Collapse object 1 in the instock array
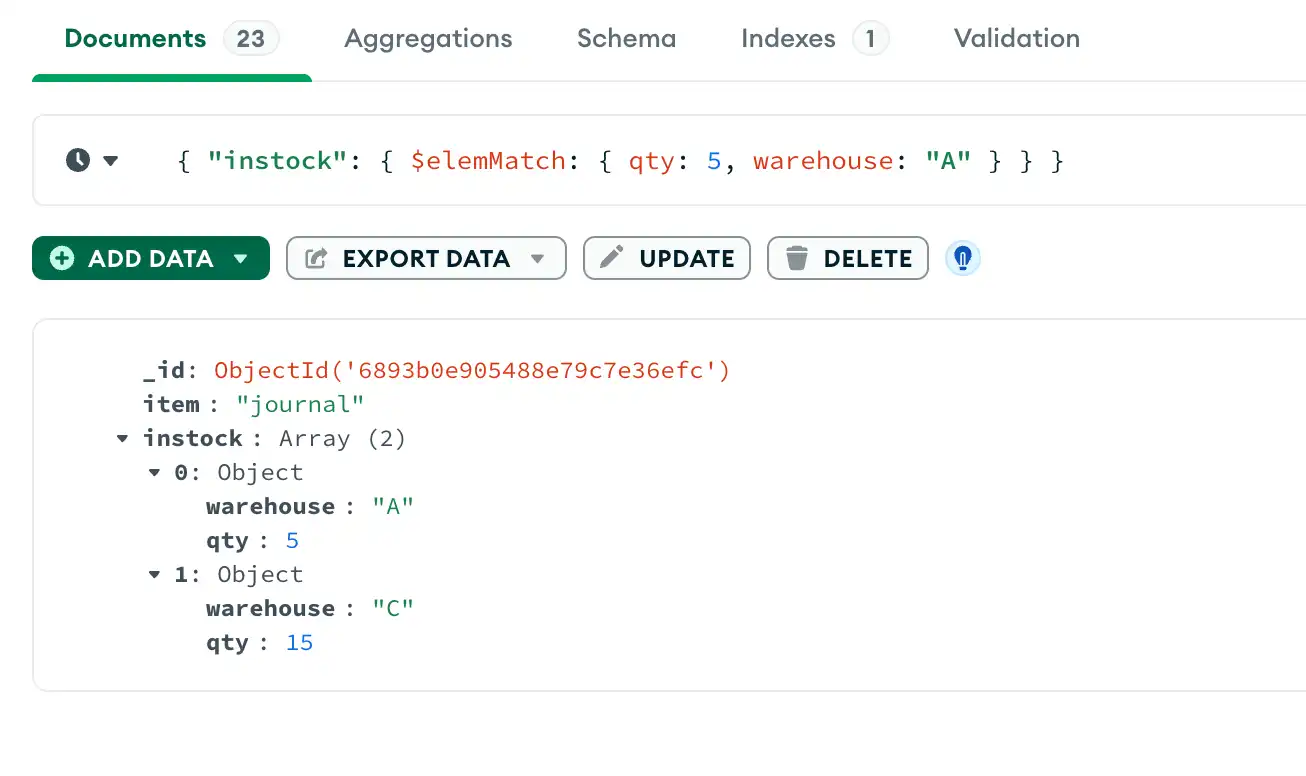This screenshot has width=1306, height=776. [x=155, y=574]
